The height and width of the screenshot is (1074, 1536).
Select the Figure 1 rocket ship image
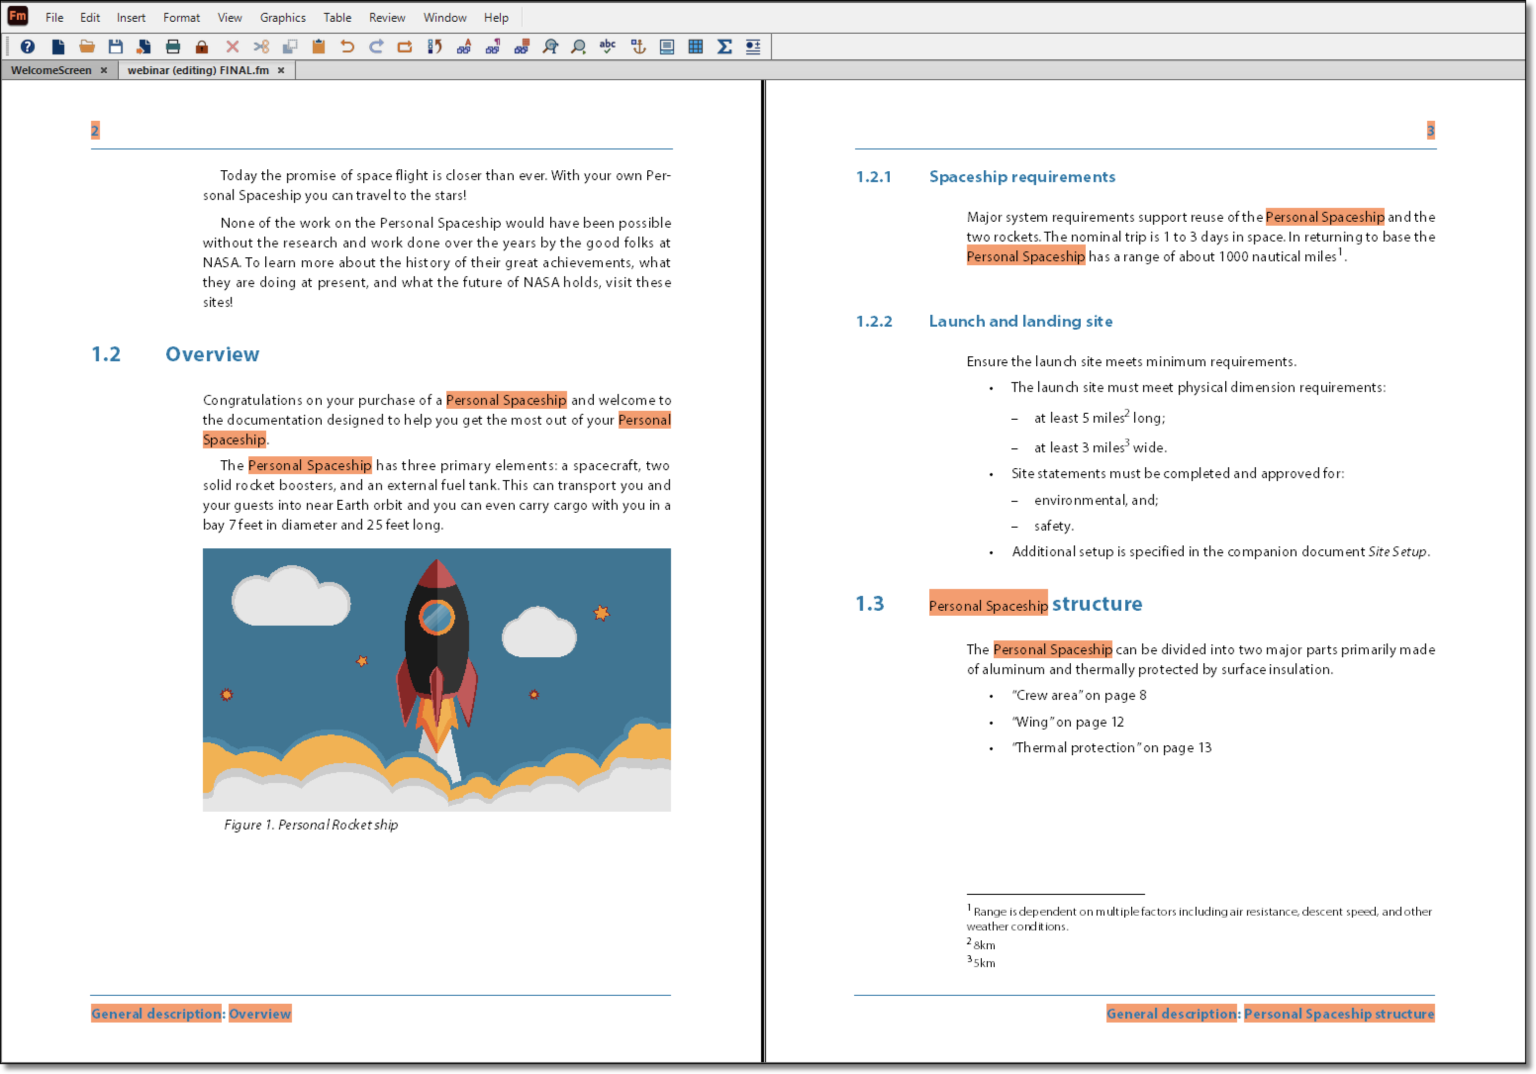437,678
